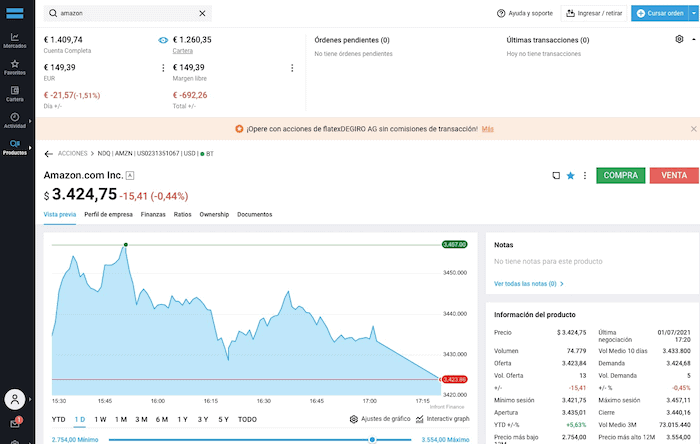Click the 12-month price range slider handle
The width and height of the screenshot is (700, 444).
[372, 440]
